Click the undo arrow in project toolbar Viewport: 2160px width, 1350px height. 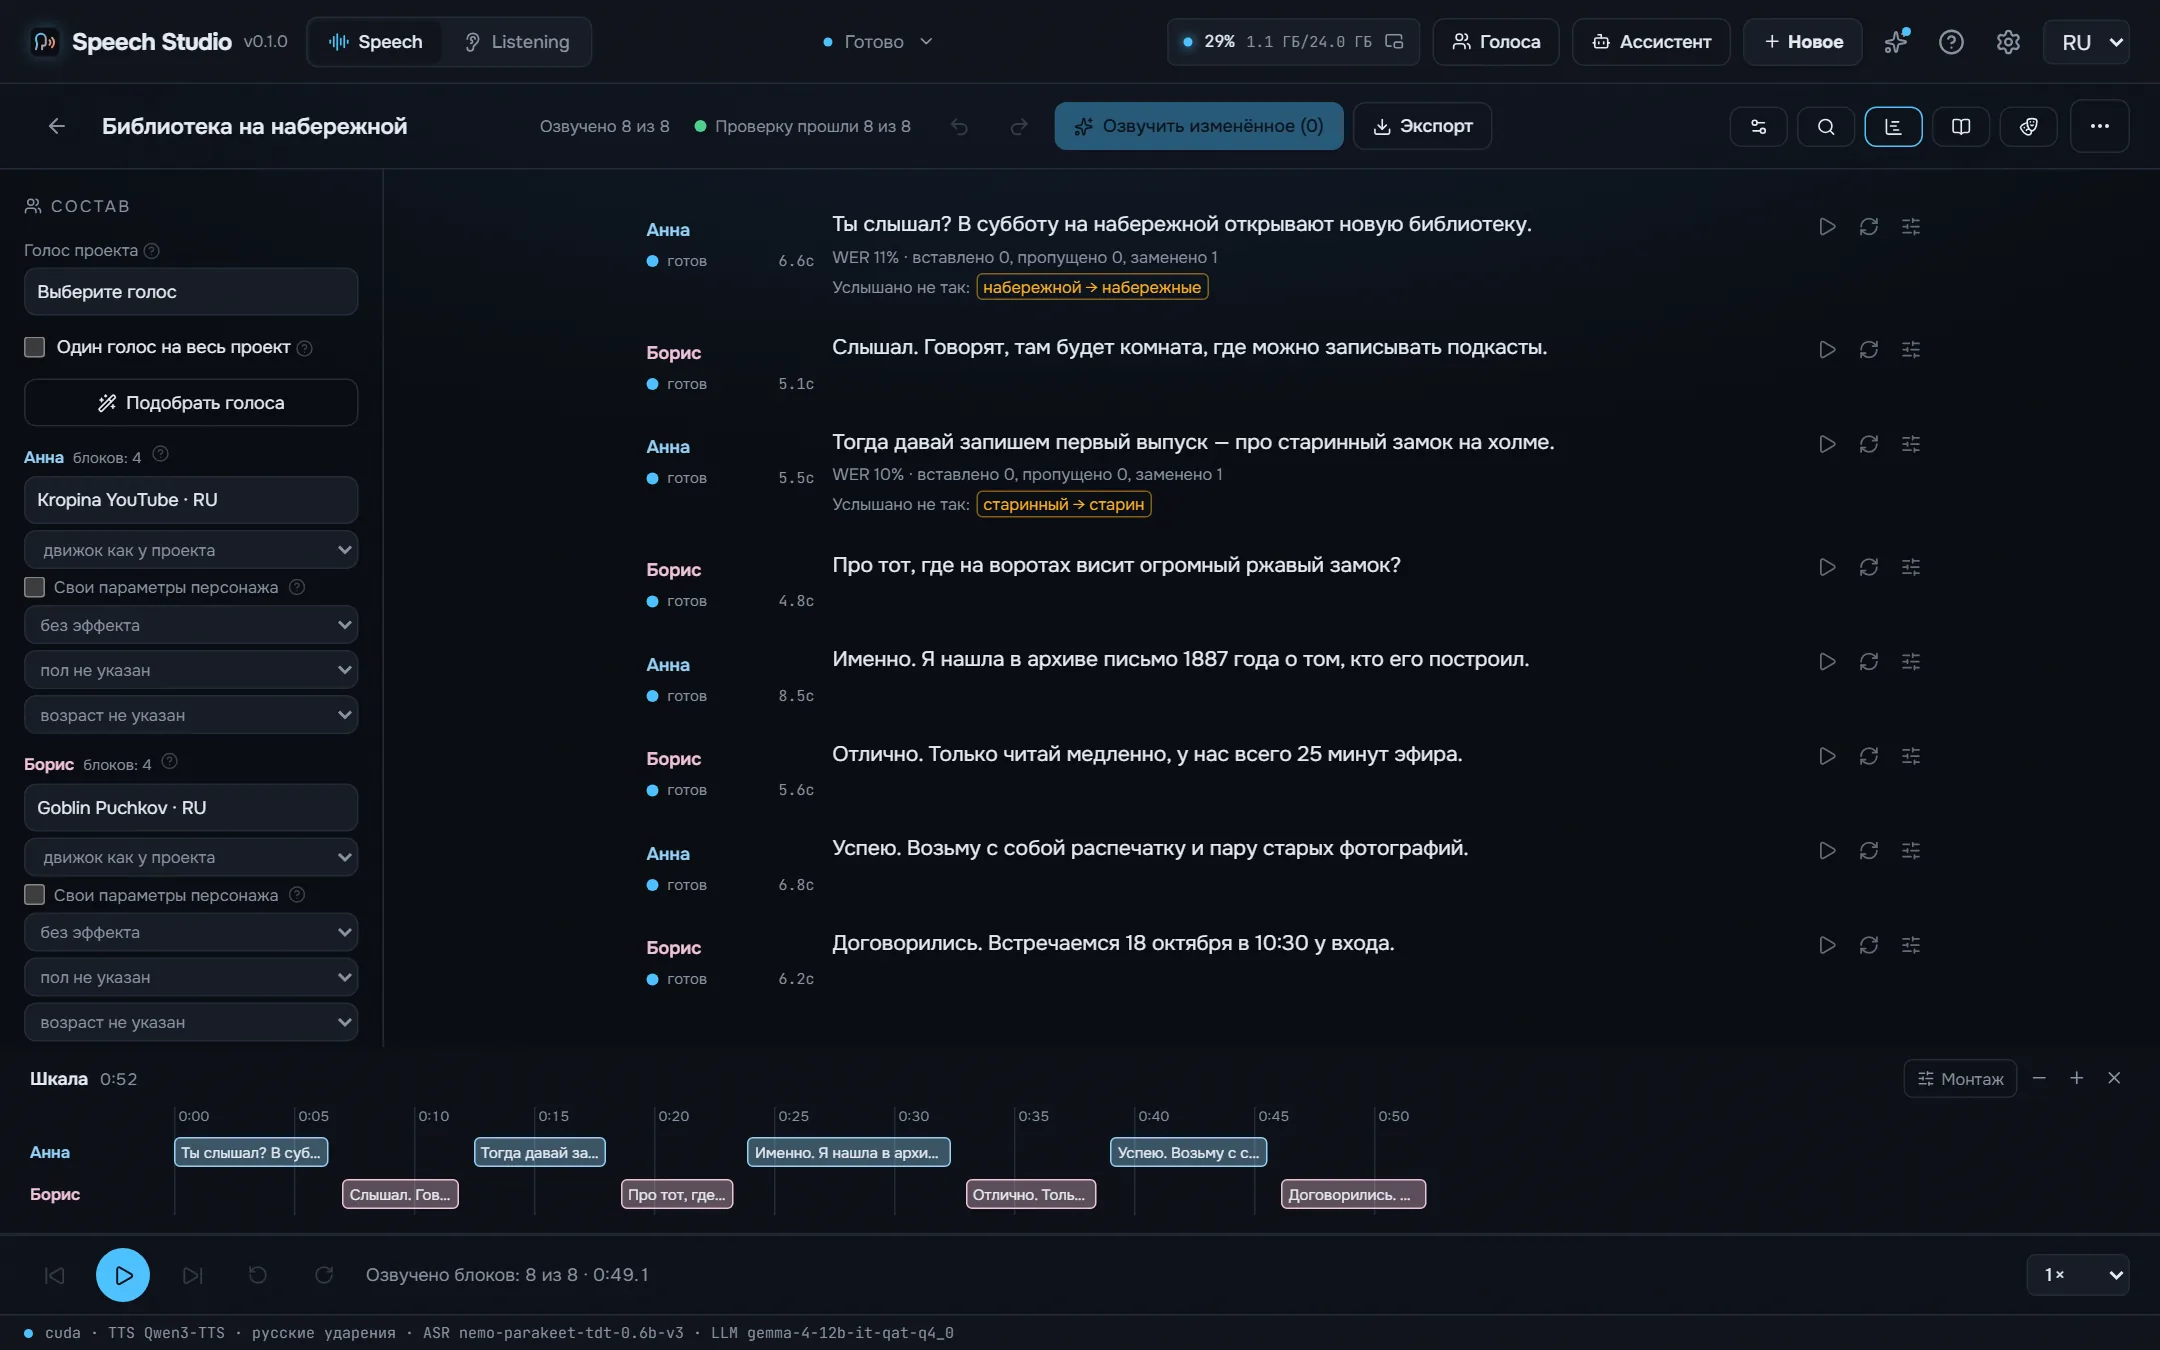[959, 126]
